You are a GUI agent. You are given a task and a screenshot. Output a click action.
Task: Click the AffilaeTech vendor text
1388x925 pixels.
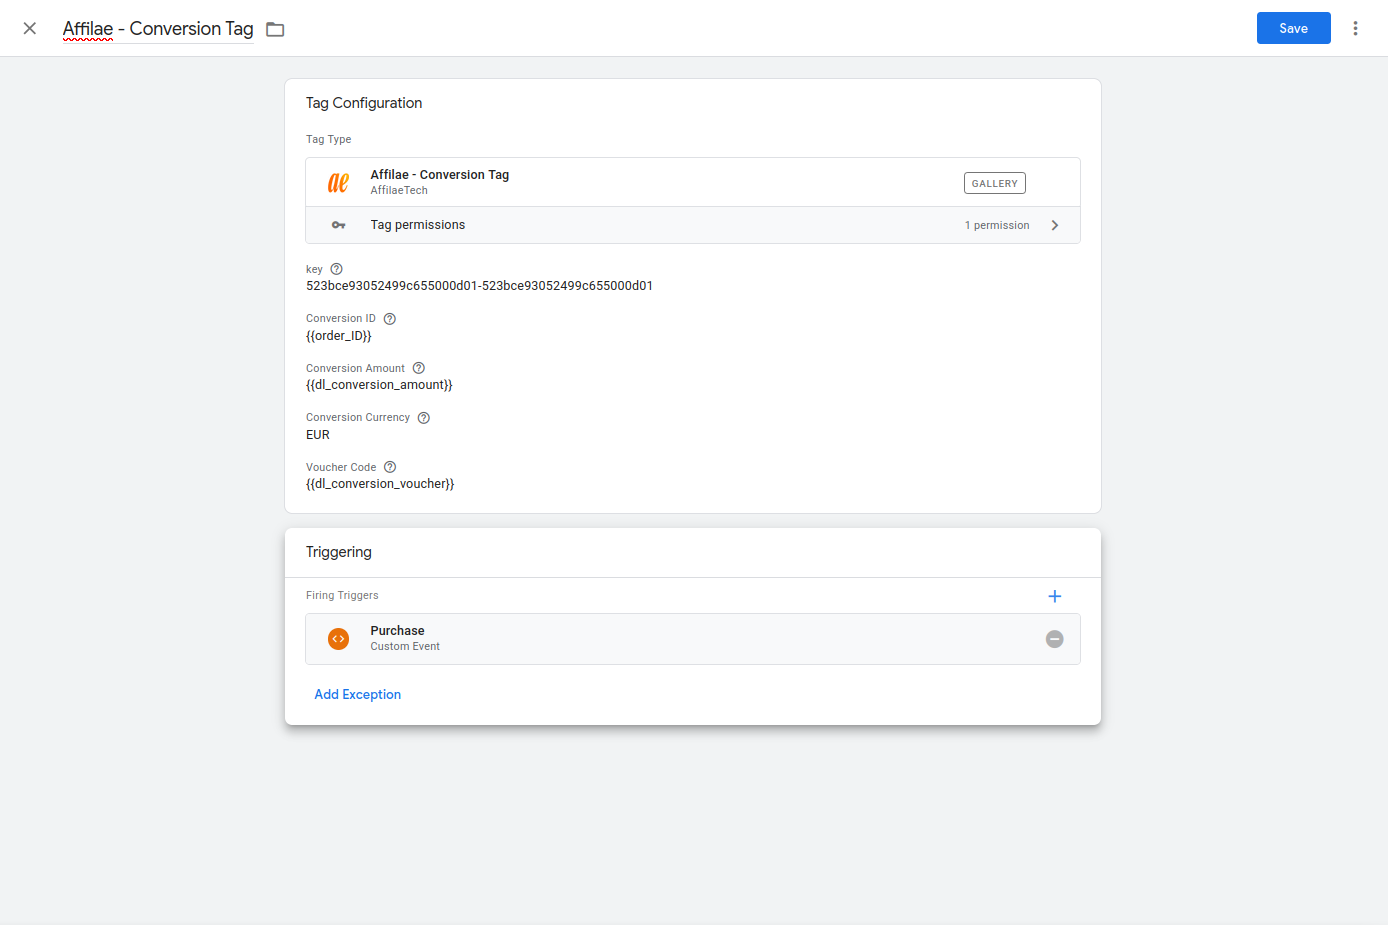click(x=399, y=190)
